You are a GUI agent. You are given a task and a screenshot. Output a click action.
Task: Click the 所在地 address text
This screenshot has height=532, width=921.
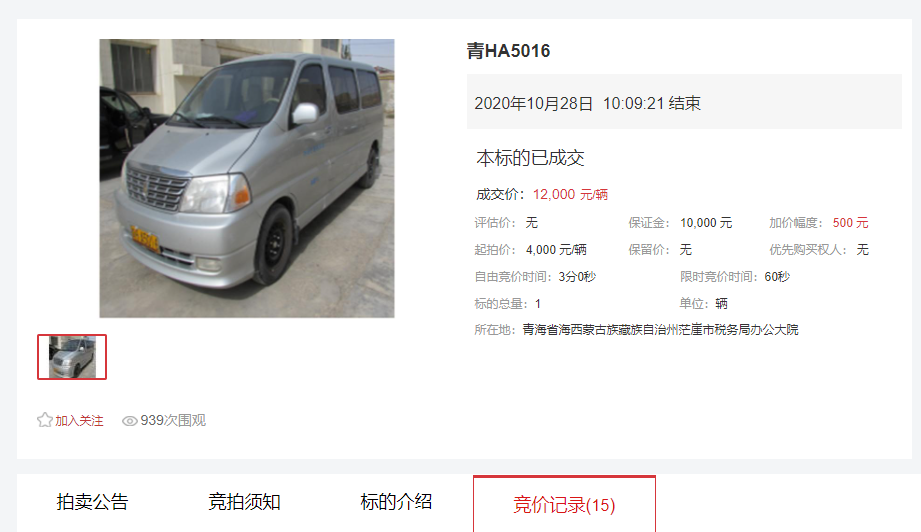point(661,330)
